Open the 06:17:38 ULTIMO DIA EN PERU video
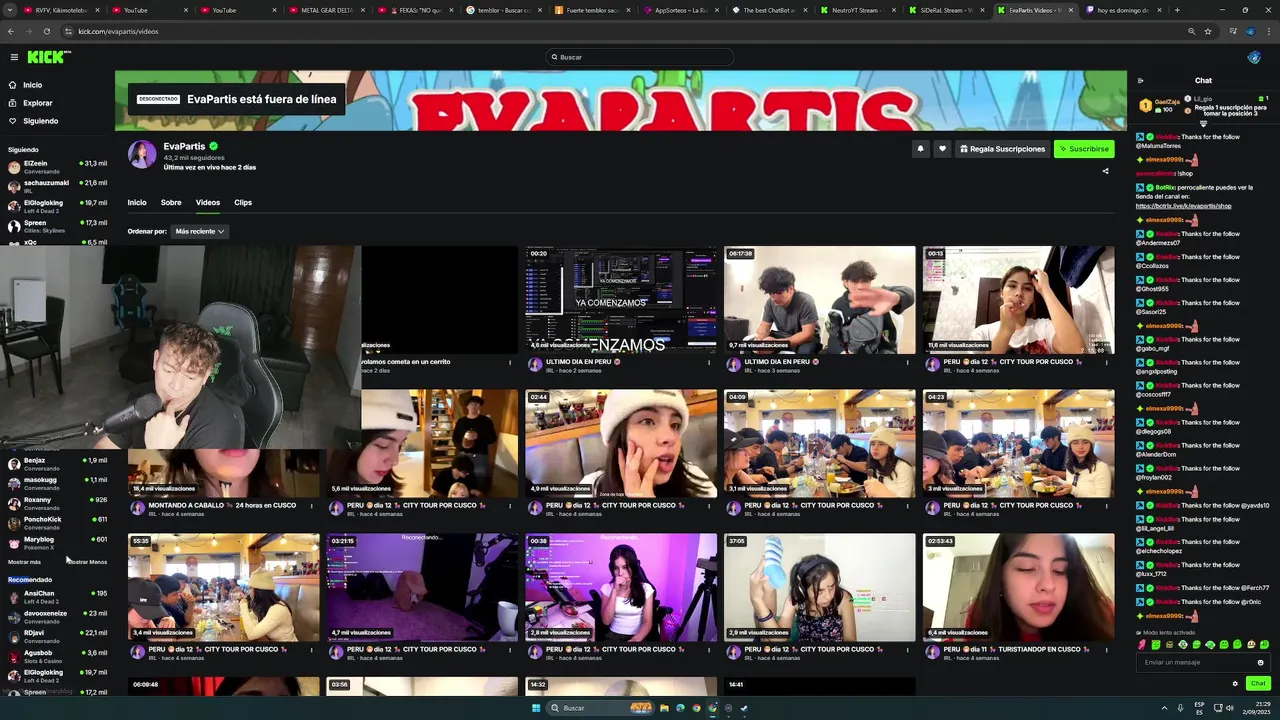Viewport: 1280px width, 720px height. 819,300
